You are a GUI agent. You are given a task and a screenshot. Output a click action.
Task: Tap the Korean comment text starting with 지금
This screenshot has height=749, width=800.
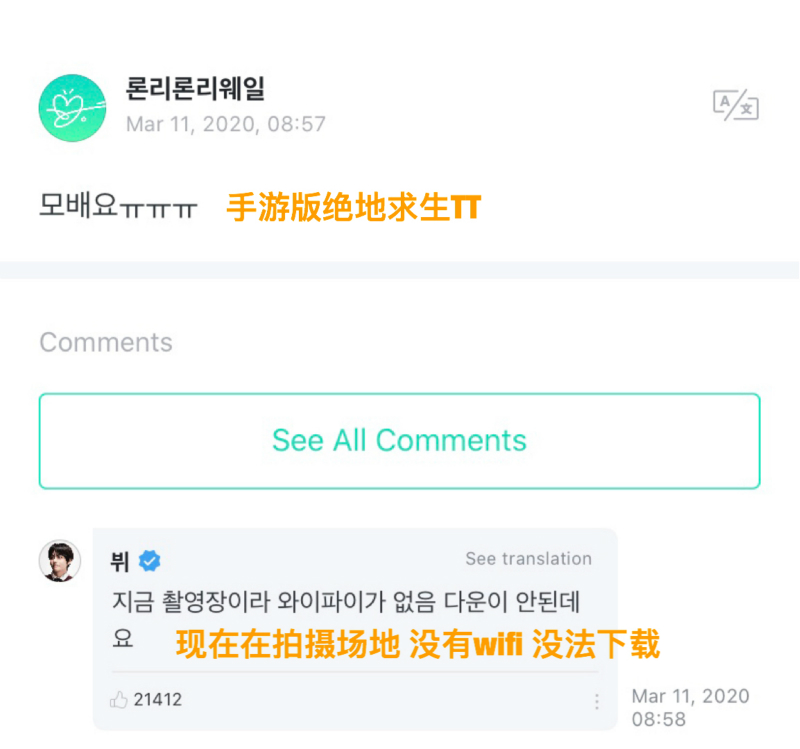point(345,604)
